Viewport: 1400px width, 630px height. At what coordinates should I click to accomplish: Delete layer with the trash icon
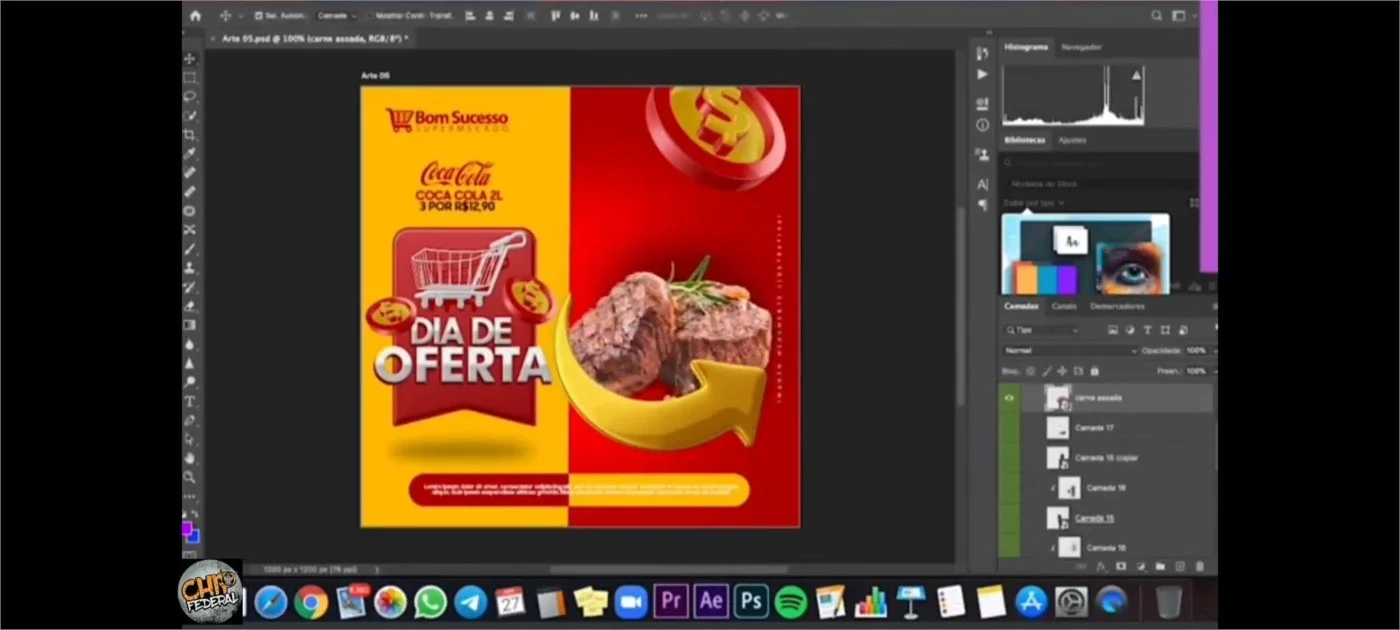pos(1199,567)
